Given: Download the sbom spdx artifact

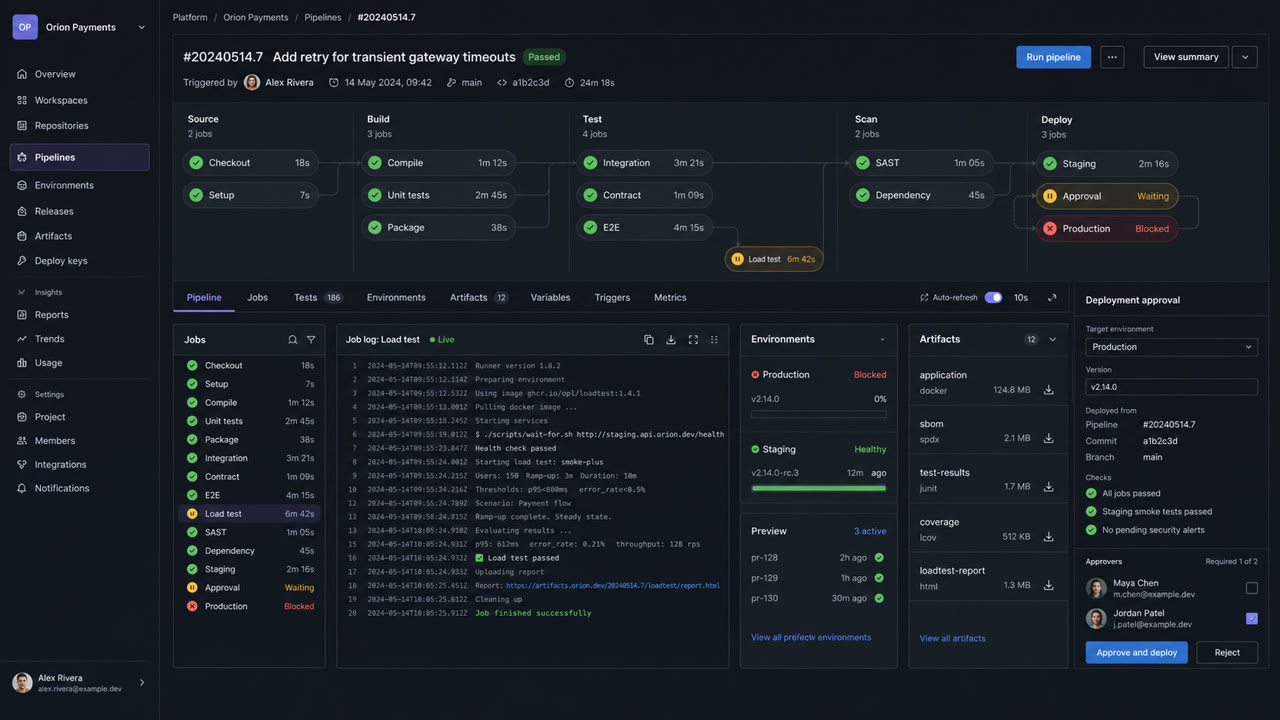Looking at the screenshot, I should point(1049,438).
